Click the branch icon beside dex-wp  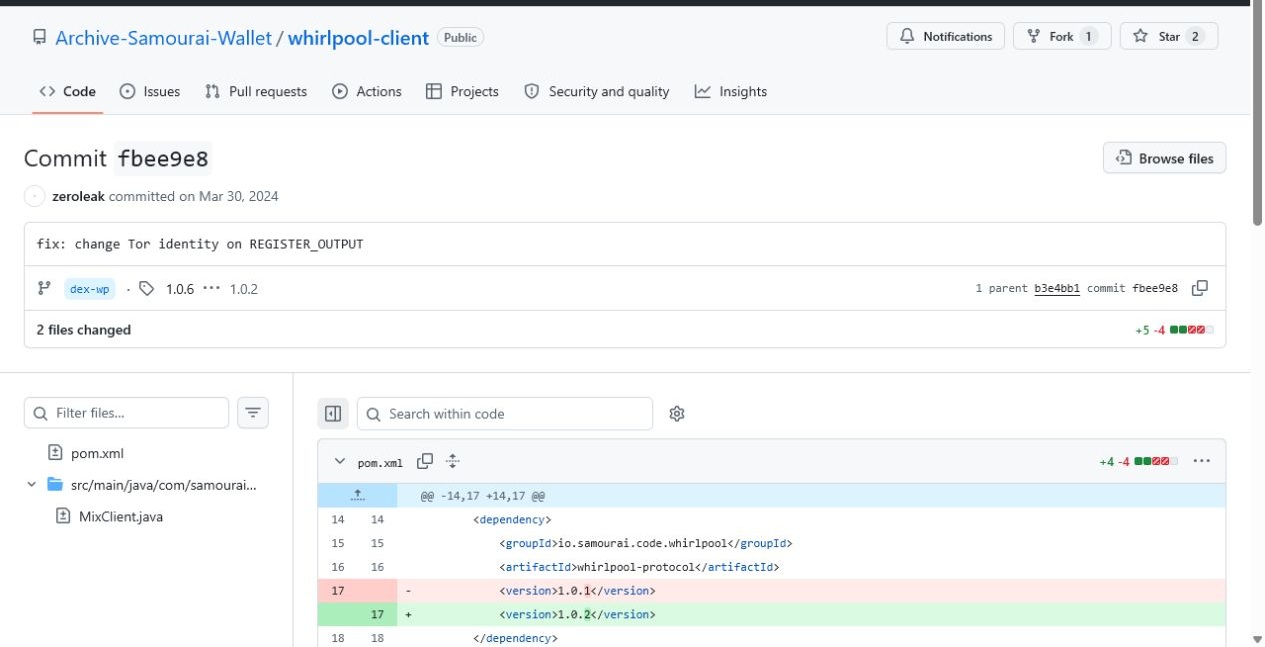[x=43, y=289]
